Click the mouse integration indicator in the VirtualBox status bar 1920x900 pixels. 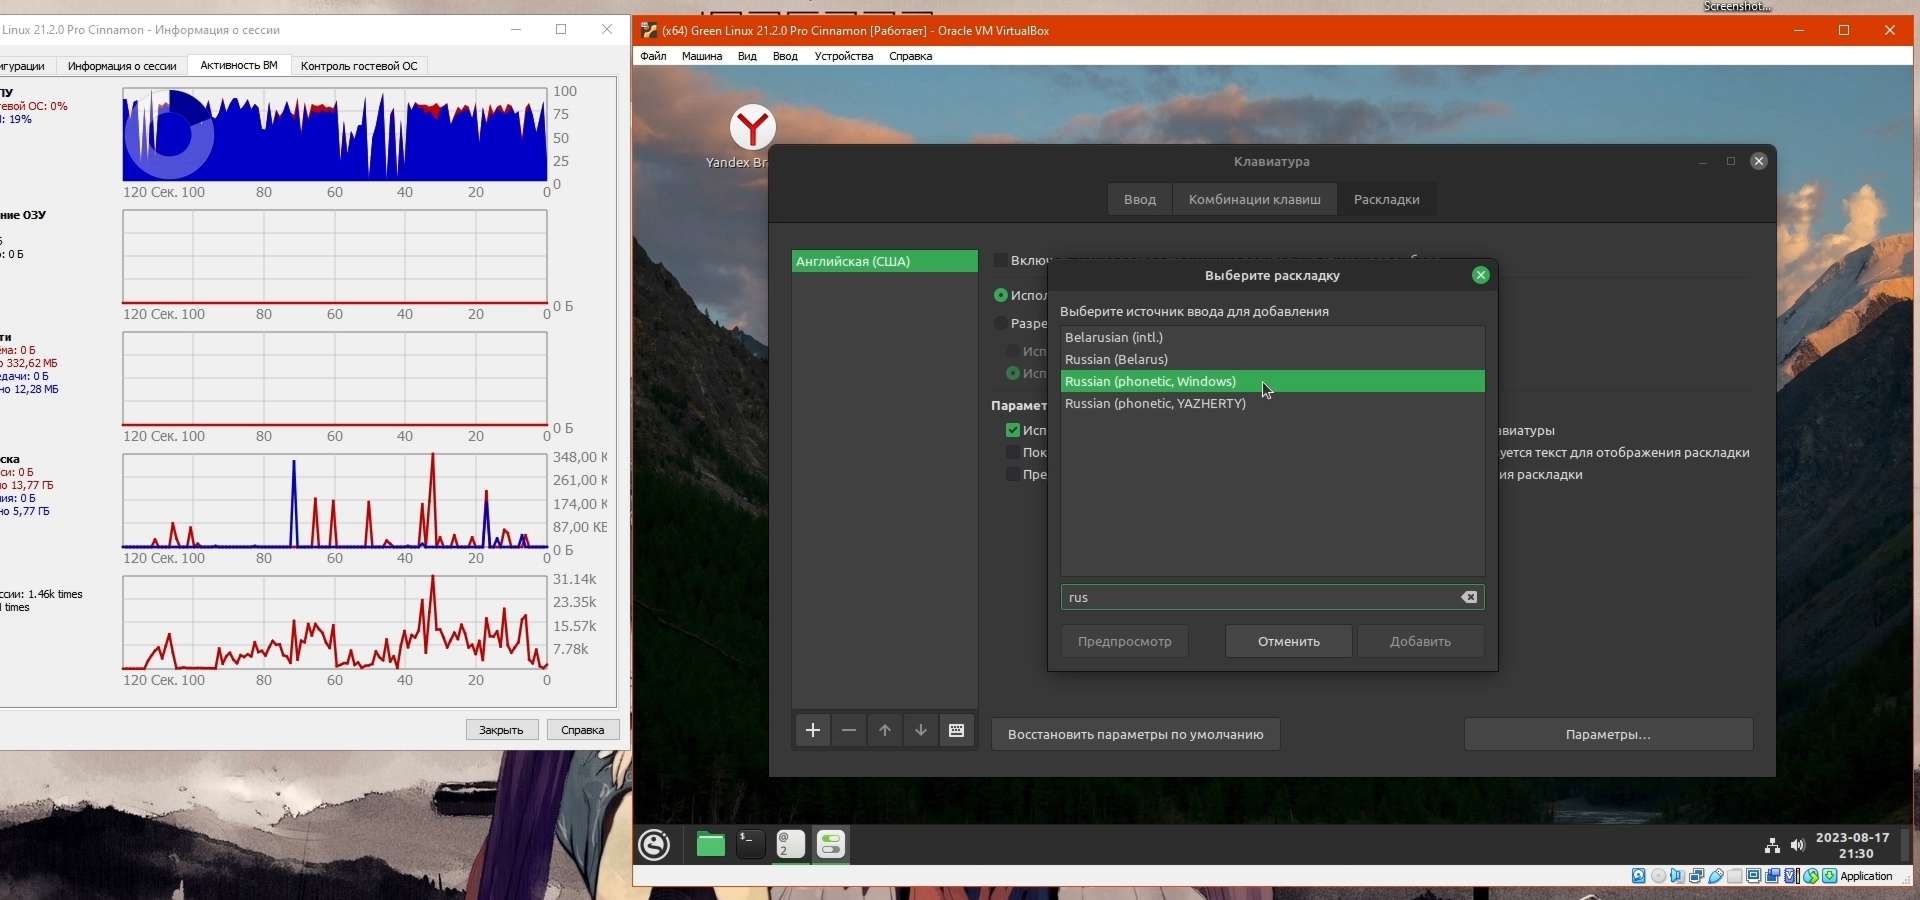click(x=1810, y=876)
